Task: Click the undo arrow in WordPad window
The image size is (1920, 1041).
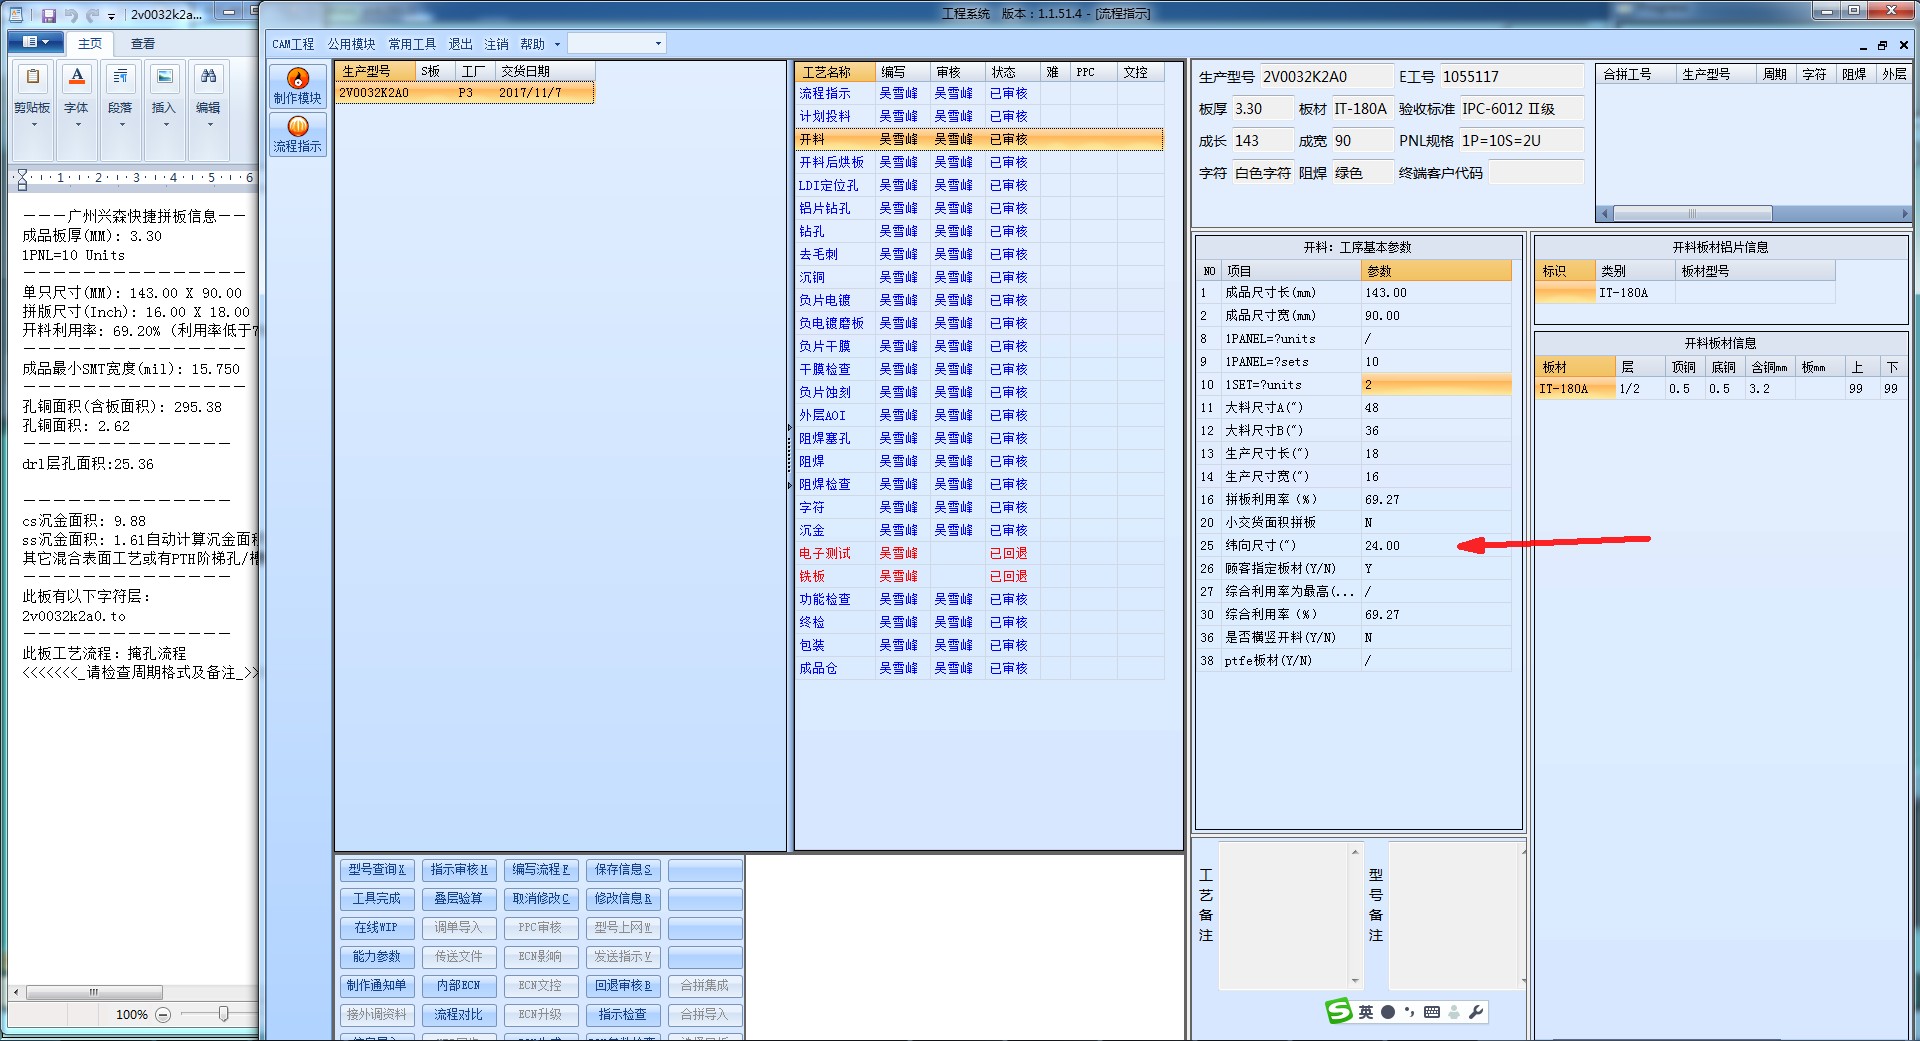Action: click(x=71, y=15)
